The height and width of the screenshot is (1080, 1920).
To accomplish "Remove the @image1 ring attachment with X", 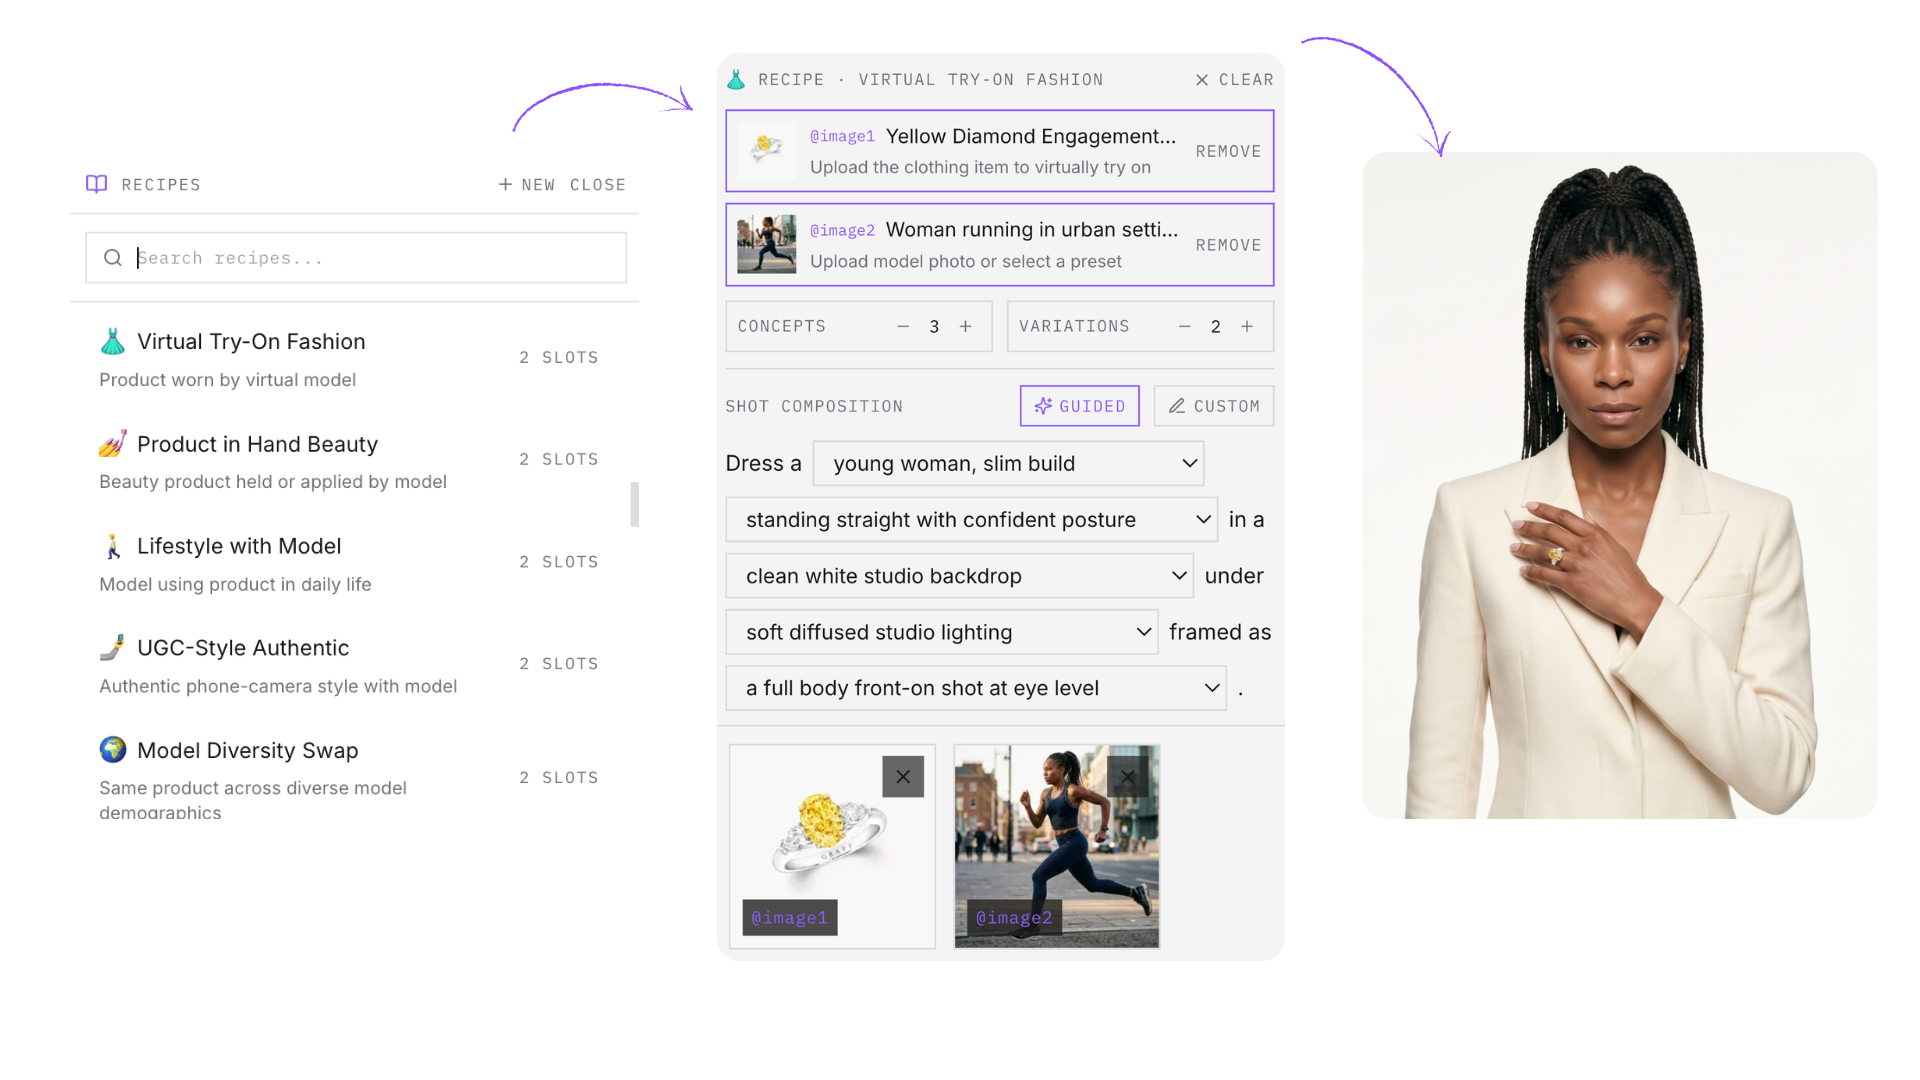I will (903, 777).
